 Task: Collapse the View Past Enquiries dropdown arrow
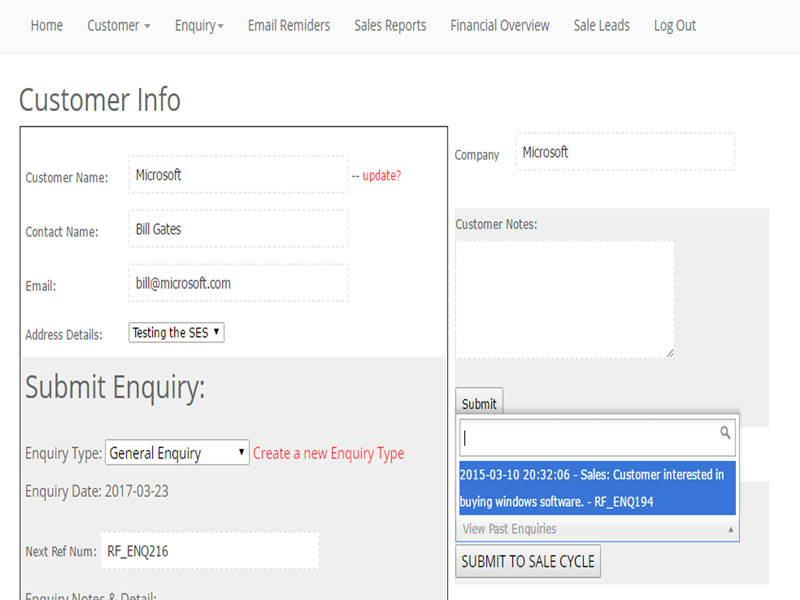730,529
